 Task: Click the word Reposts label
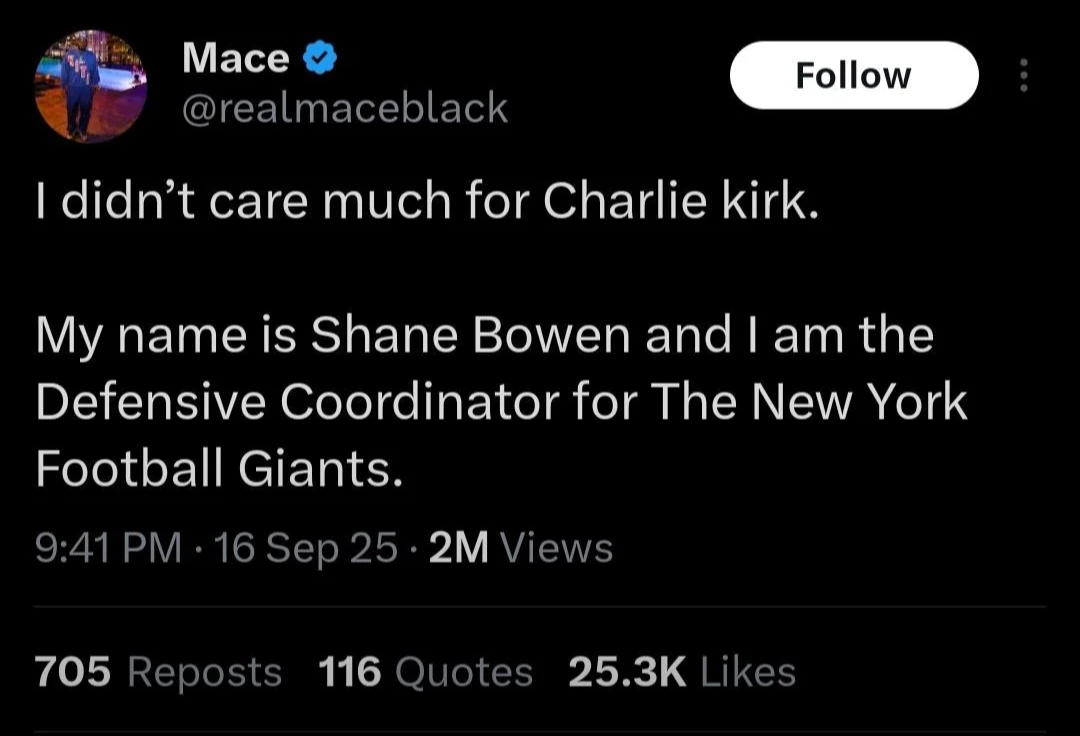(205, 673)
